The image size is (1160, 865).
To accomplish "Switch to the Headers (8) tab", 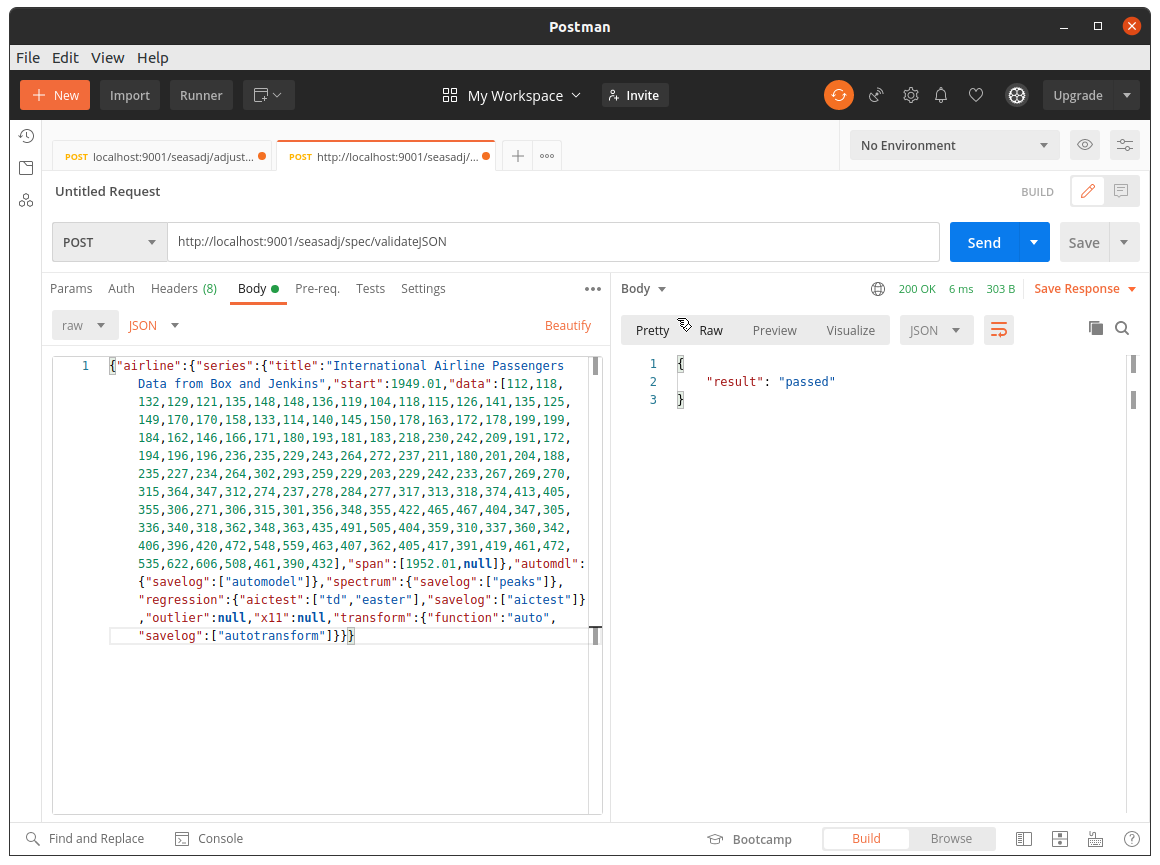I will click(x=183, y=289).
